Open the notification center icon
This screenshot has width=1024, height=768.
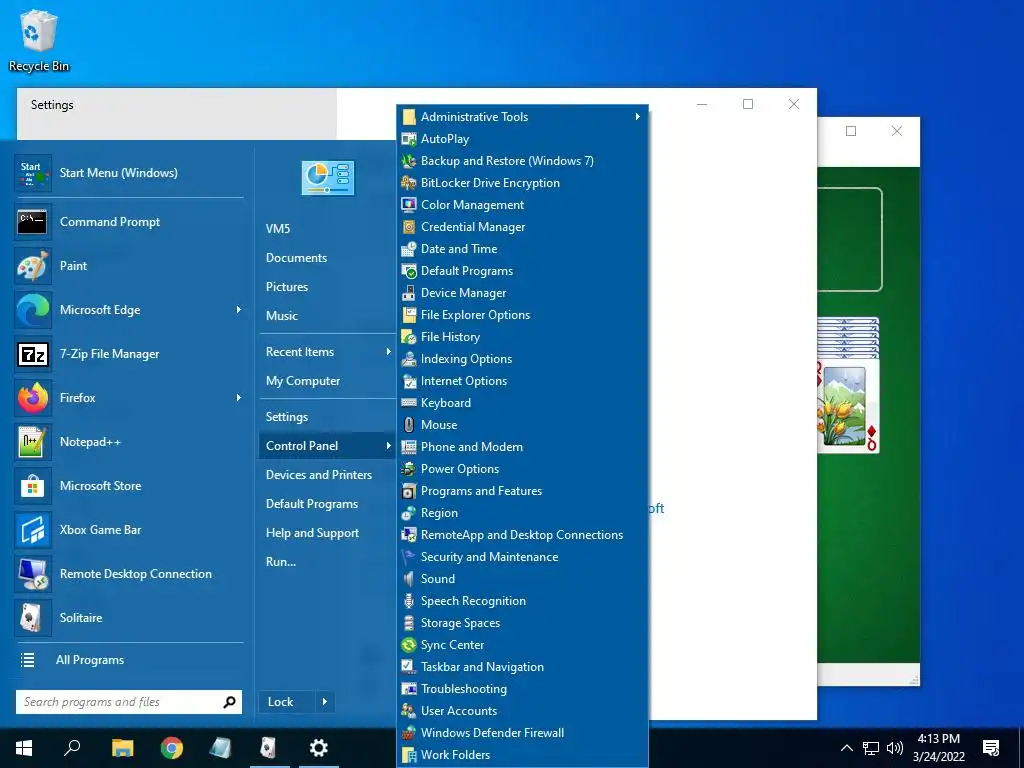coord(991,748)
